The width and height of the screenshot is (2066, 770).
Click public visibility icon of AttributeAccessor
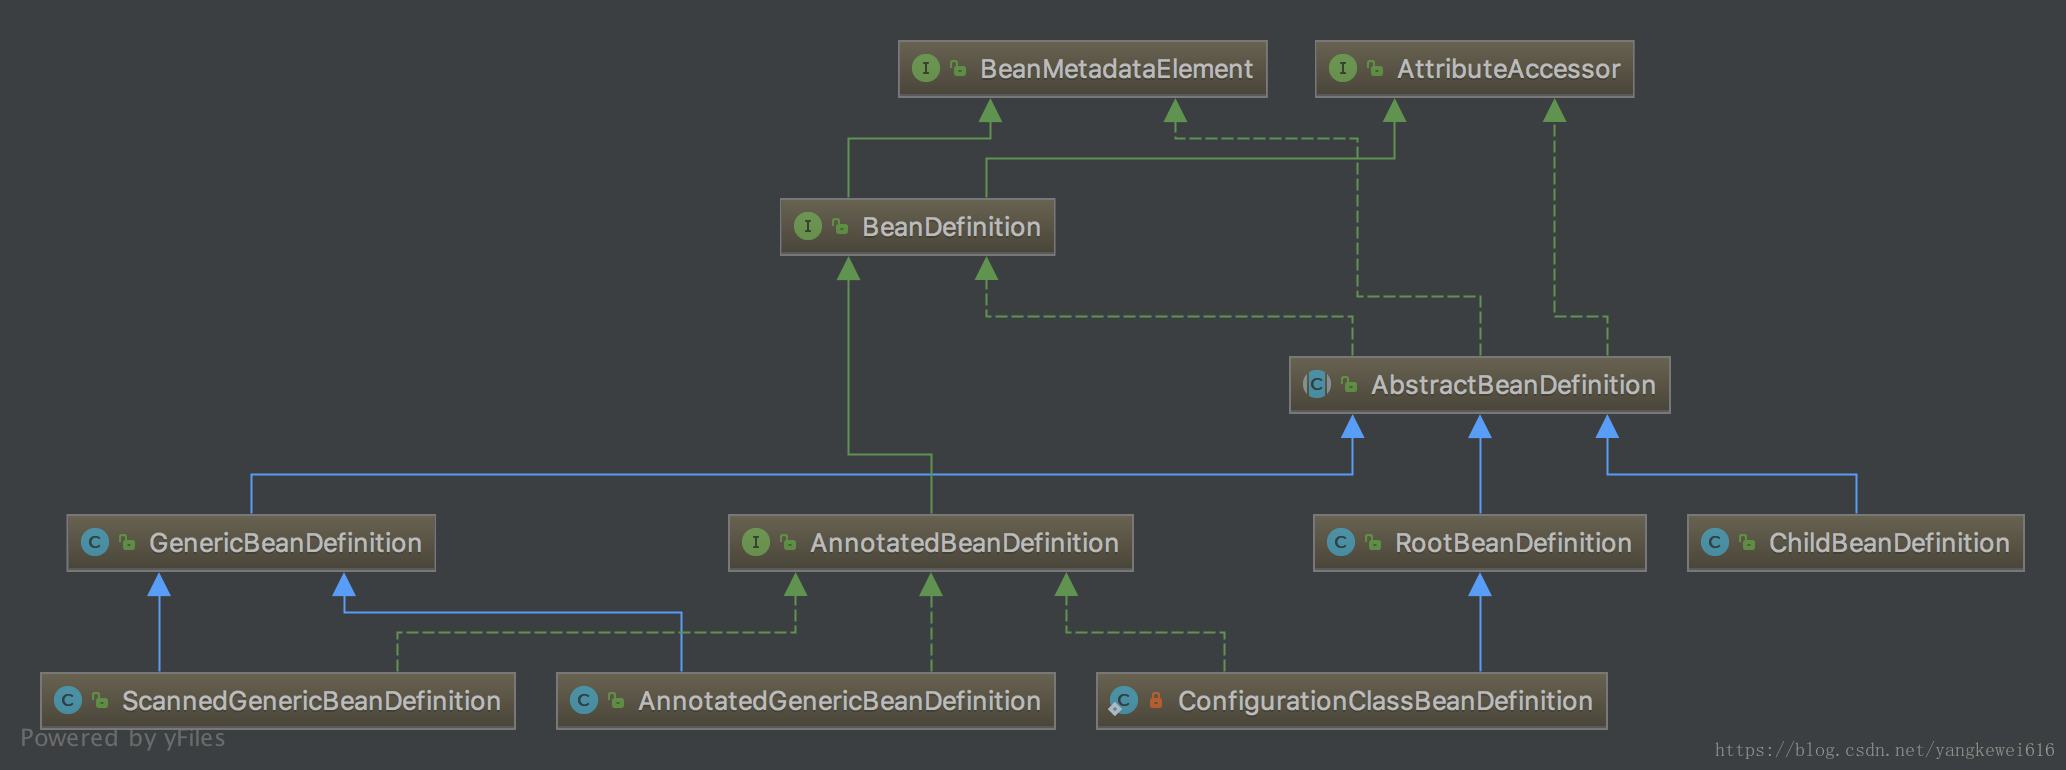(1375, 68)
